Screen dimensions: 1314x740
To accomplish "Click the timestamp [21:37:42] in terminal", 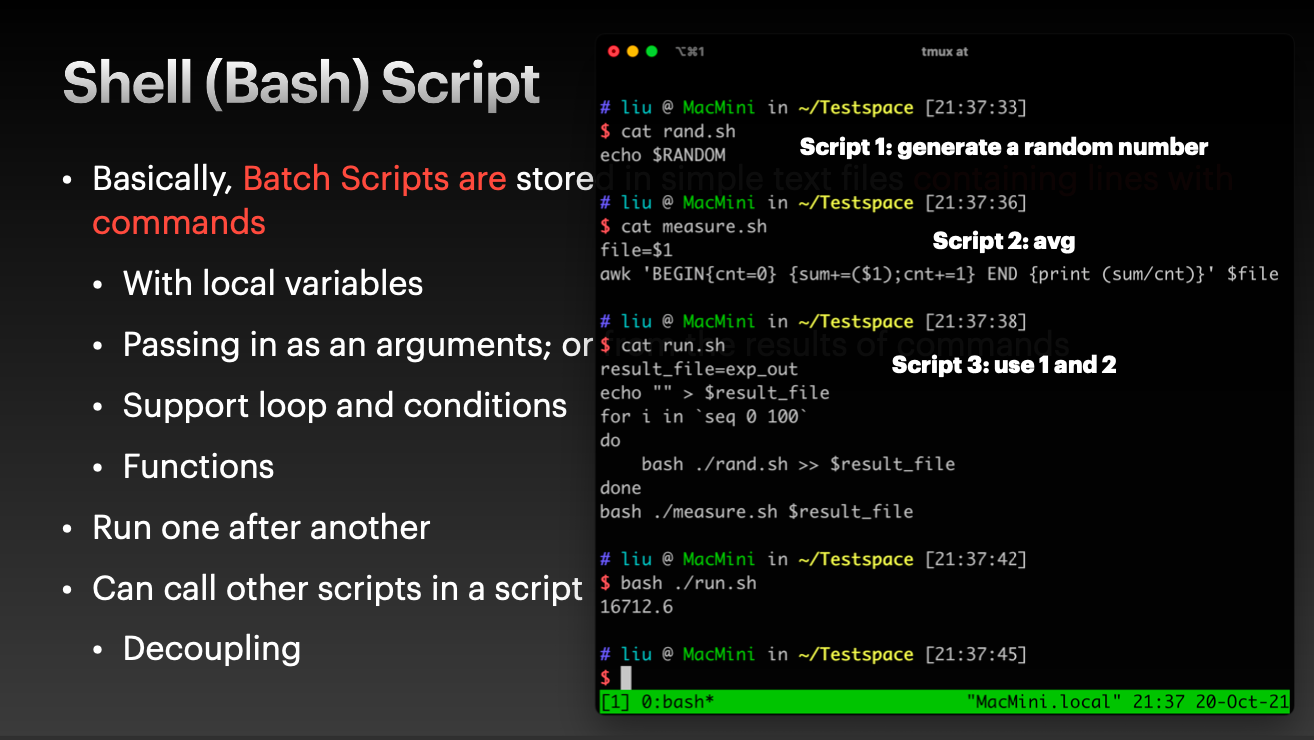I will 976,559.
